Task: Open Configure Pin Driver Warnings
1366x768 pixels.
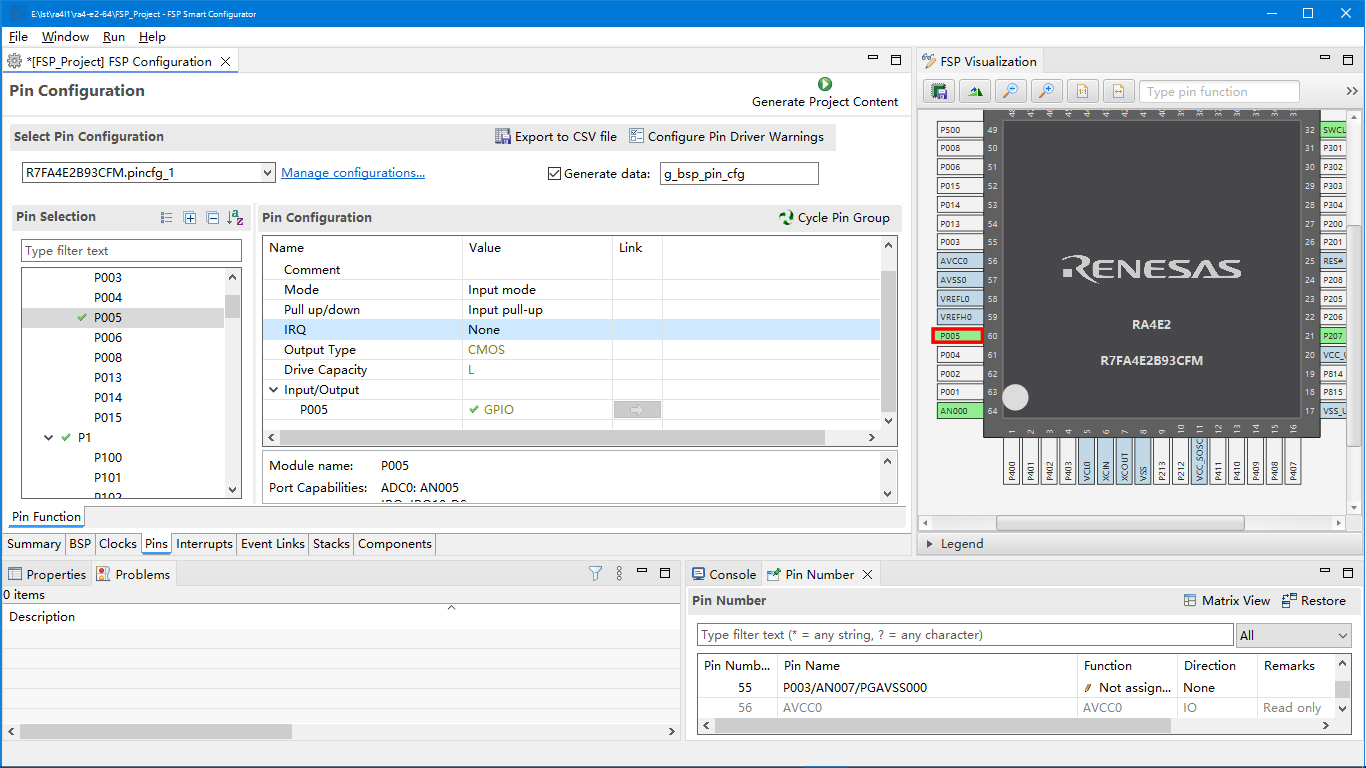Action: point(726,137)
